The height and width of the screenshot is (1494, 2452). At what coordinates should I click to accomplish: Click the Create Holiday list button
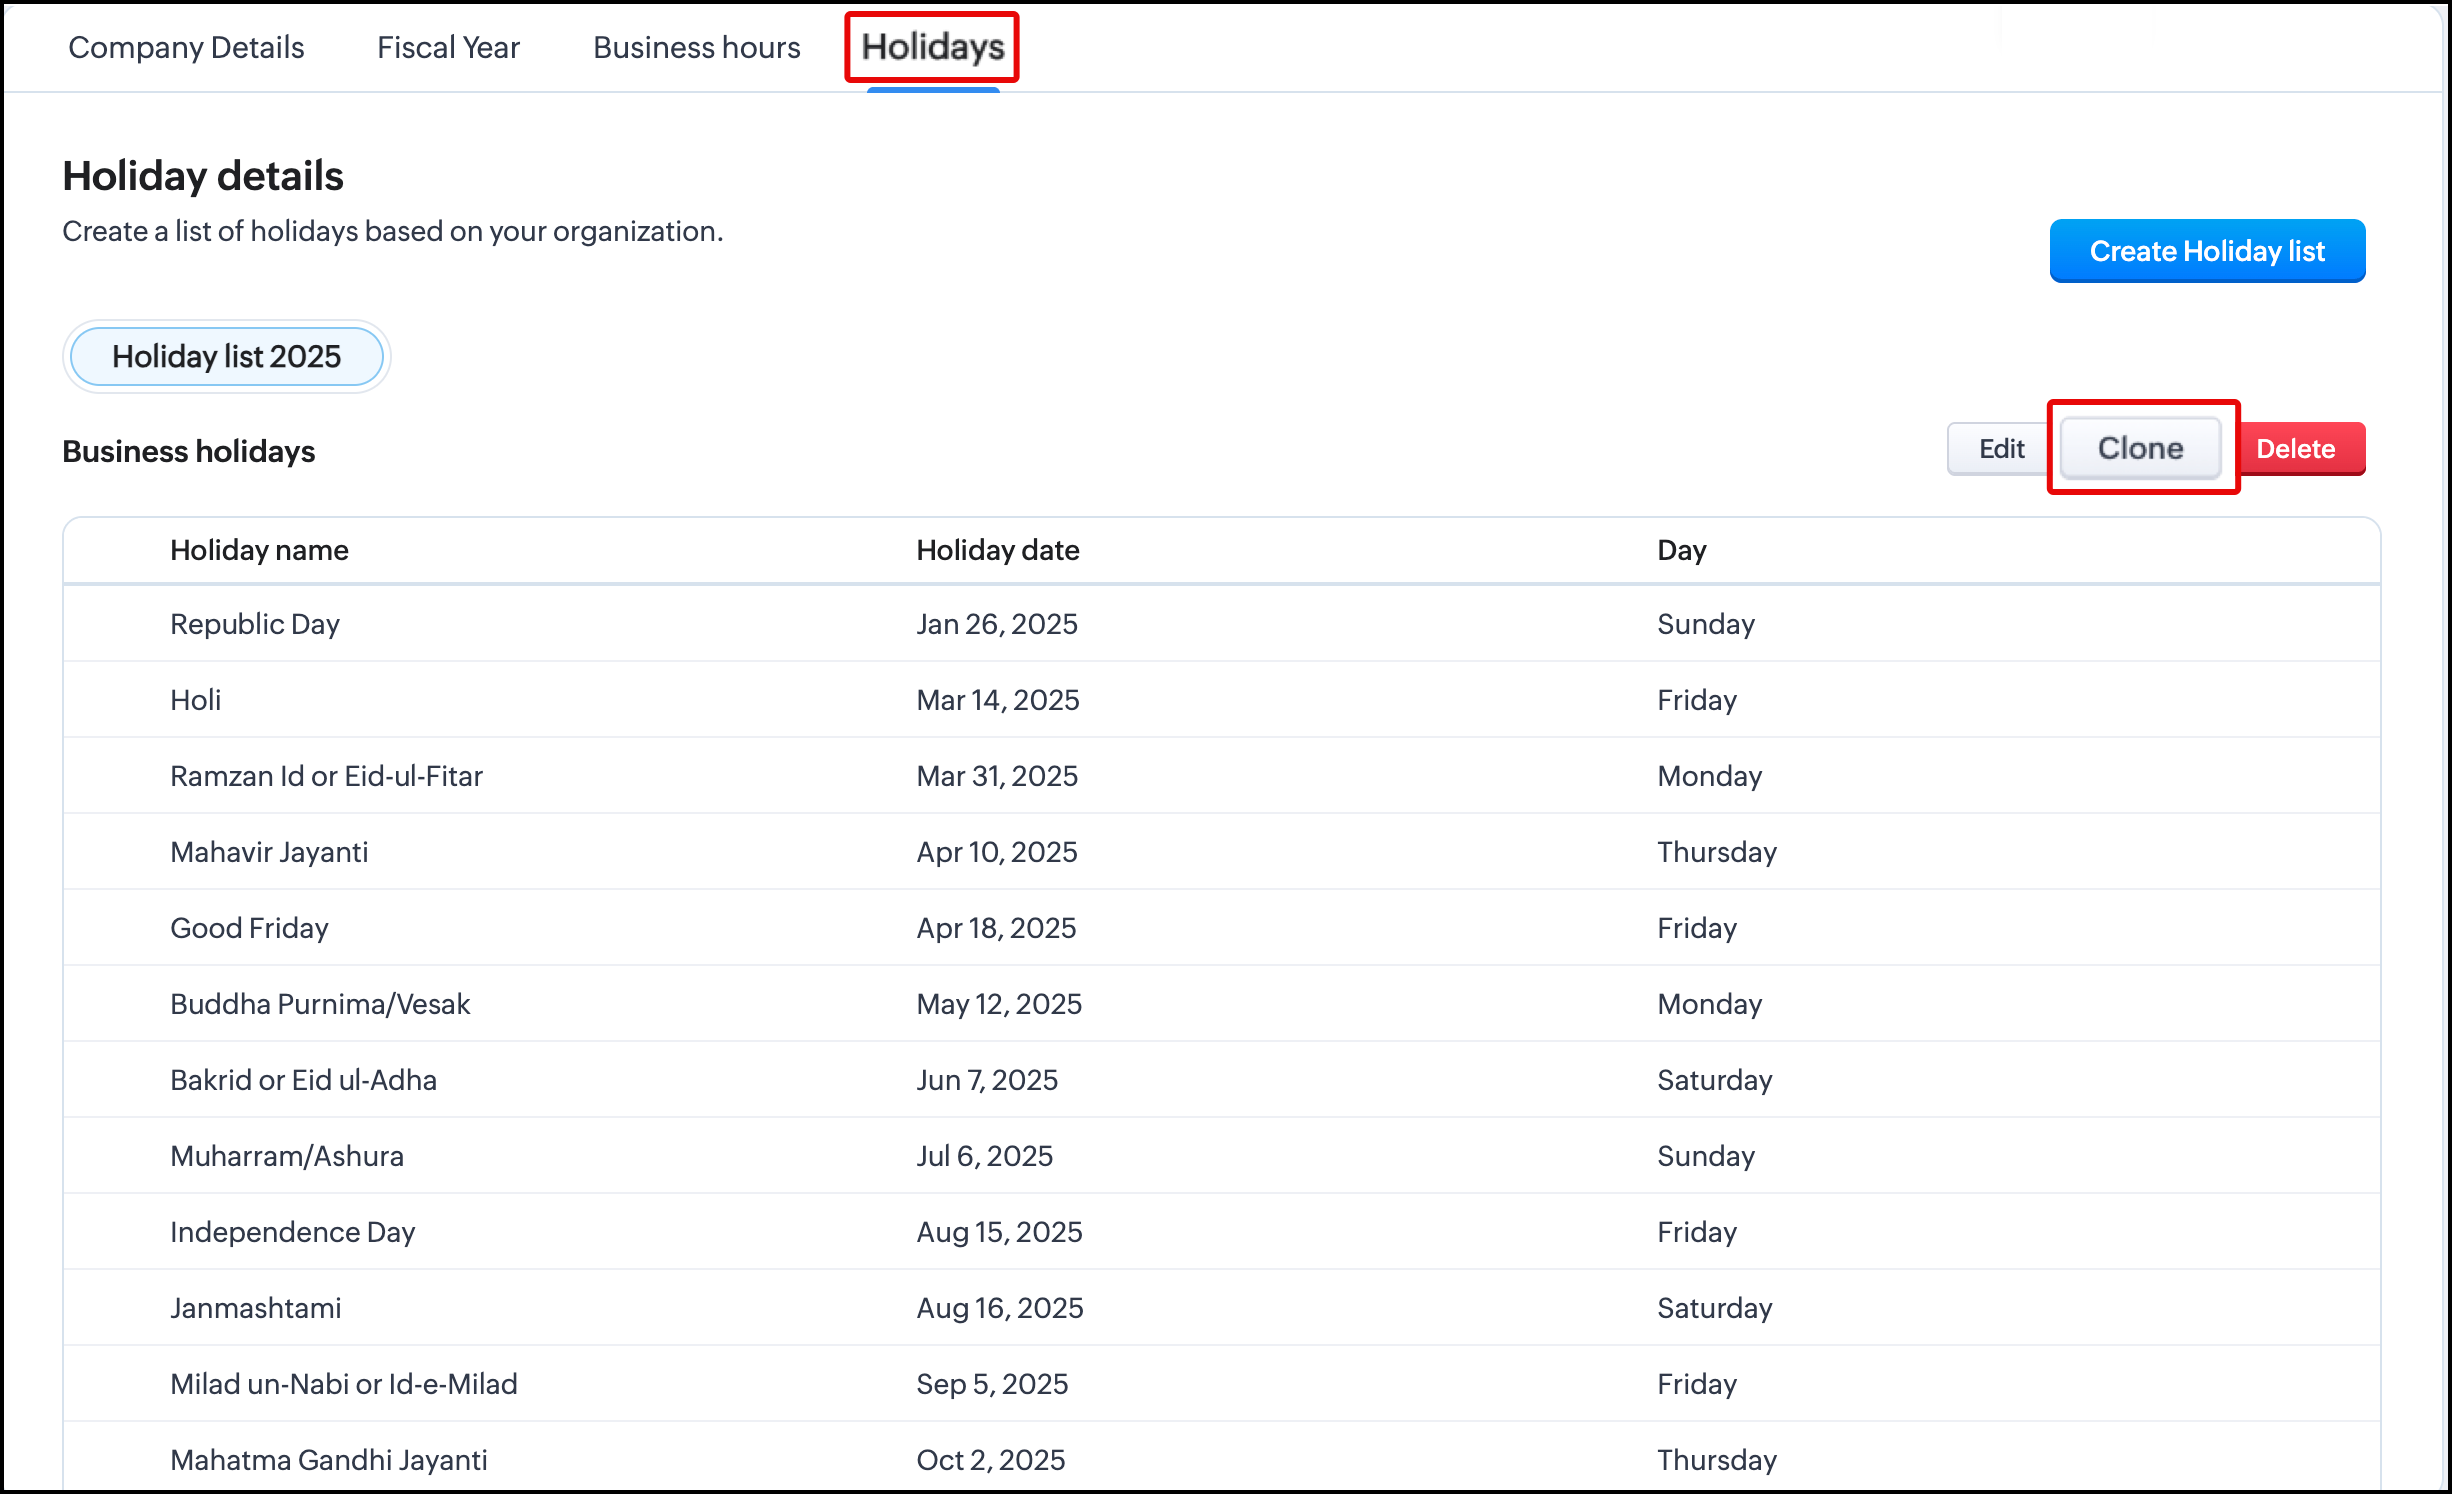pos(2206,251)
